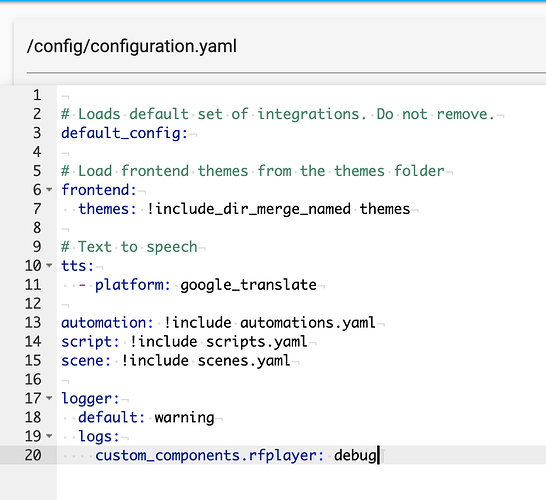Screen dimensions: 546x500
Task: Collapse the logger block fold arrow
Action: [49, 398]
